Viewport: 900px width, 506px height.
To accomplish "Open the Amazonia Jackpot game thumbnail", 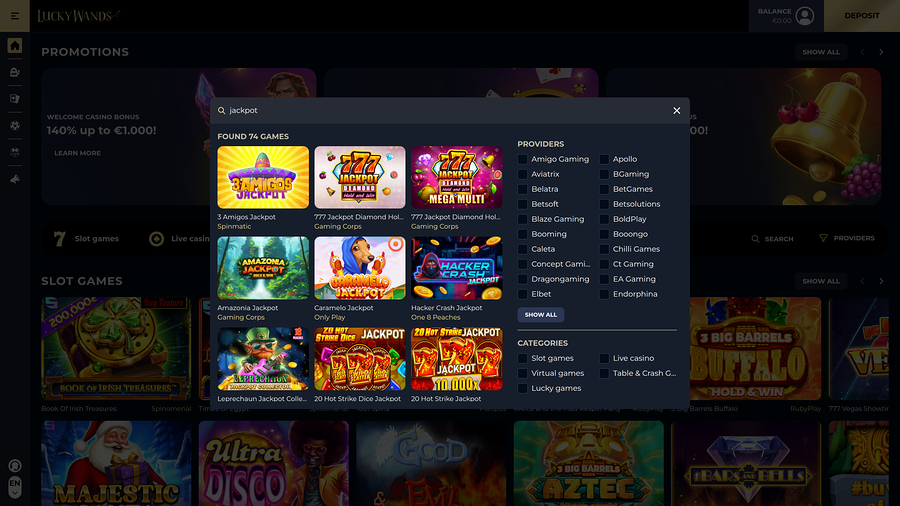I will [x=263, y=268].
